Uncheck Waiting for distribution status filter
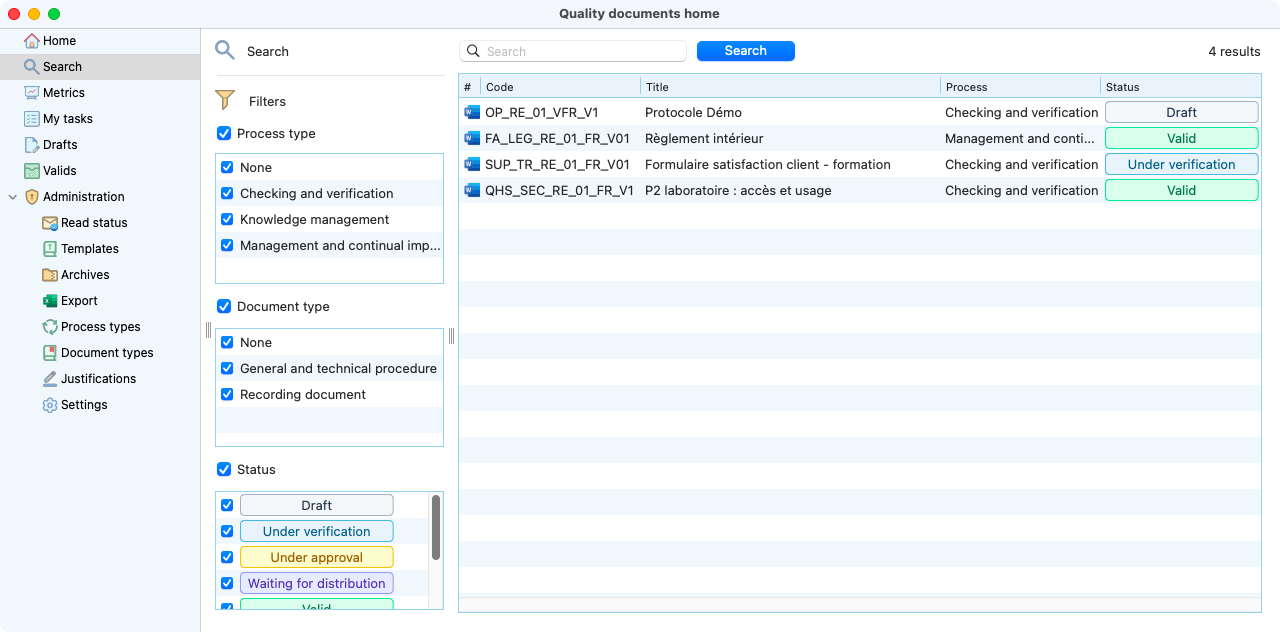Screen dimensions: 1280x632 227,583
